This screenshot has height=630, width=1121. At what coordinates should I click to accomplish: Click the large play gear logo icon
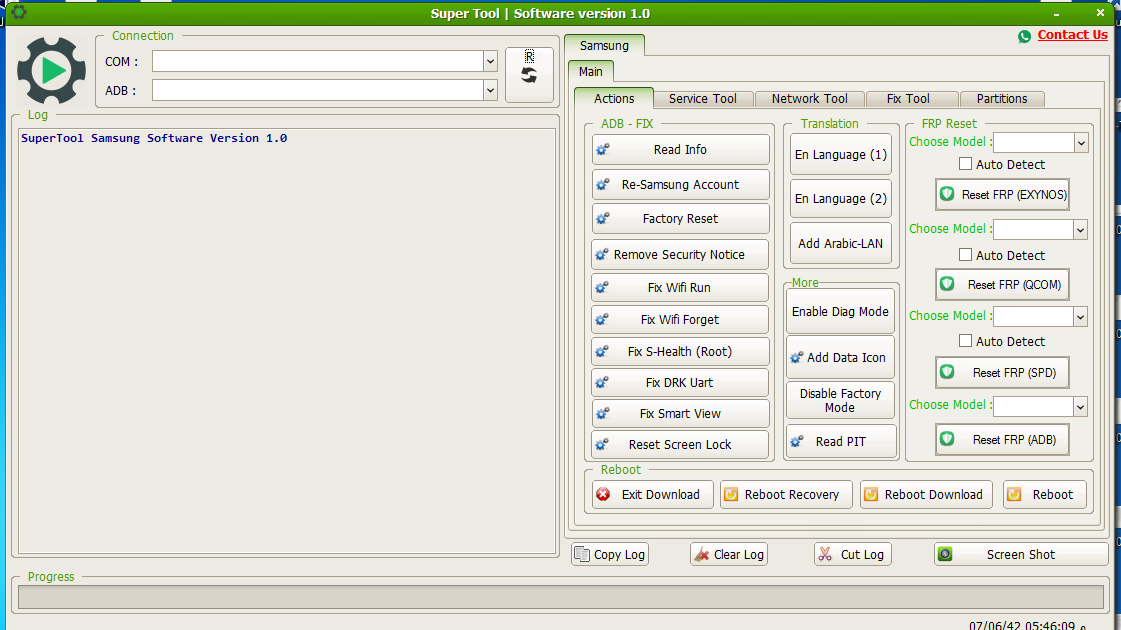coord(51,70)
